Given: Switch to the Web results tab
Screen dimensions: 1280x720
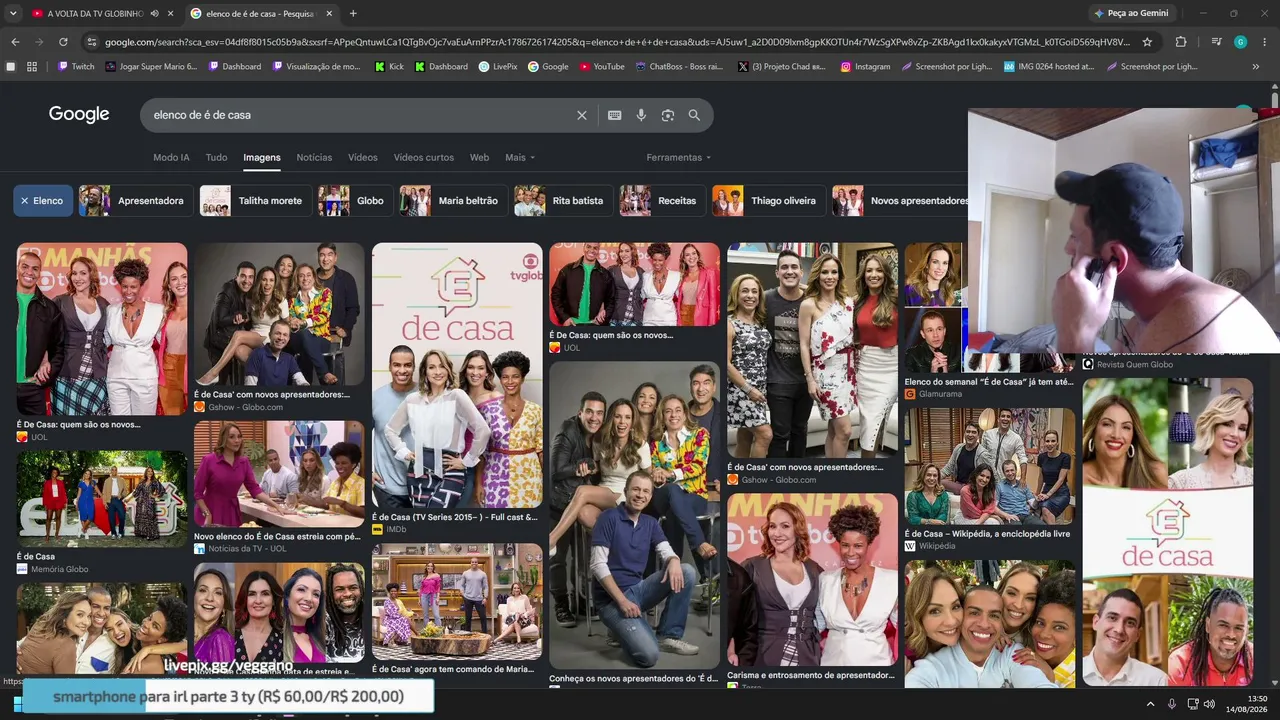Looking at the screenshot, I should point(480,157).
